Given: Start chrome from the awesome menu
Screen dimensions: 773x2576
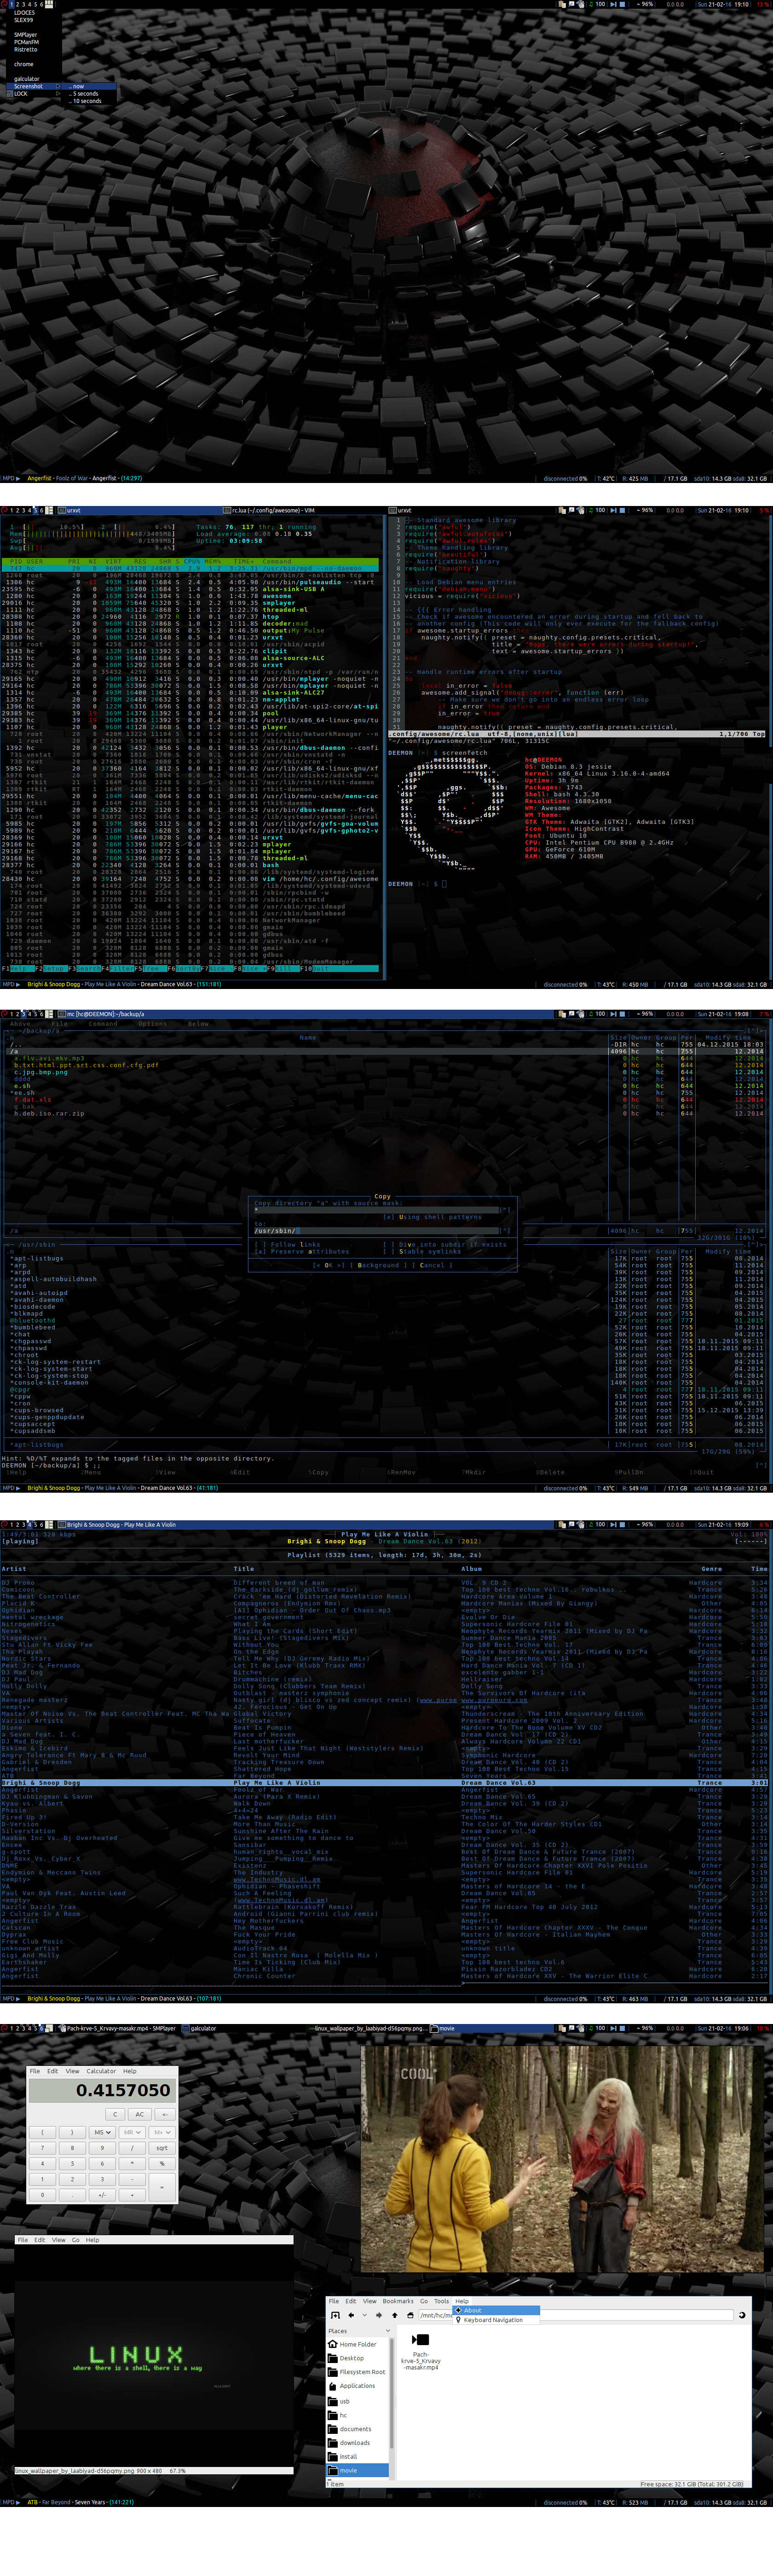Looking at the screenshot, I should point(24,64).
